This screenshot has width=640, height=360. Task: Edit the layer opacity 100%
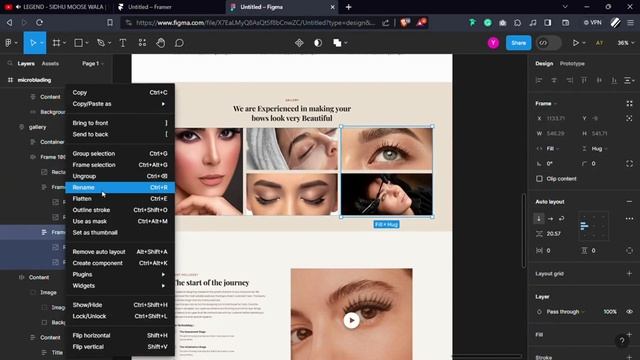610,312
